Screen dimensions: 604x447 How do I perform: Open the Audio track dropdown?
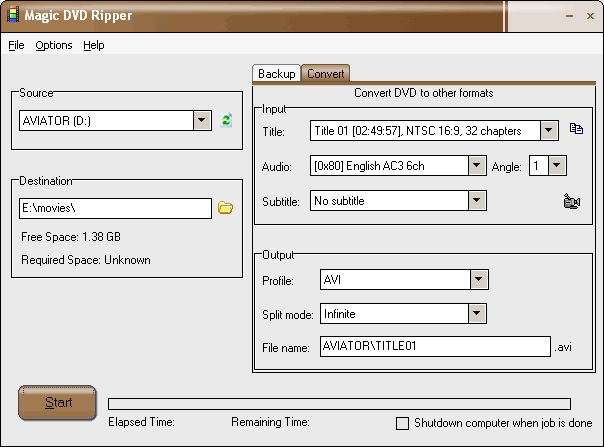477,166
